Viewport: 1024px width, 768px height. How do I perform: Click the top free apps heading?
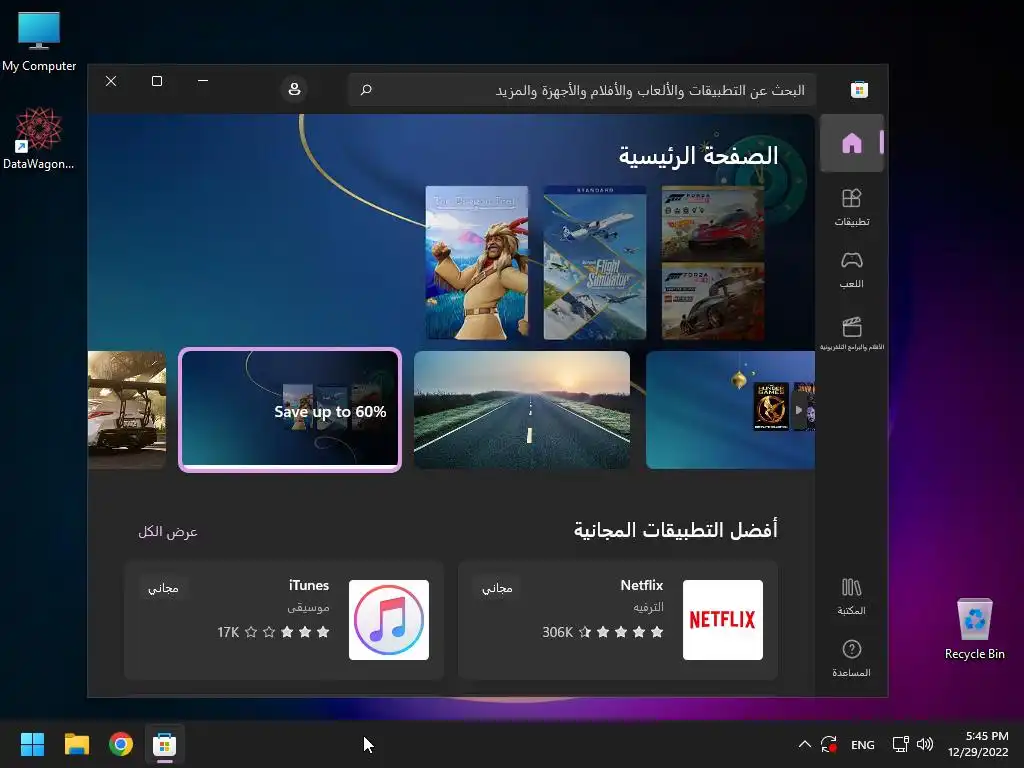[x=675, y=530]
